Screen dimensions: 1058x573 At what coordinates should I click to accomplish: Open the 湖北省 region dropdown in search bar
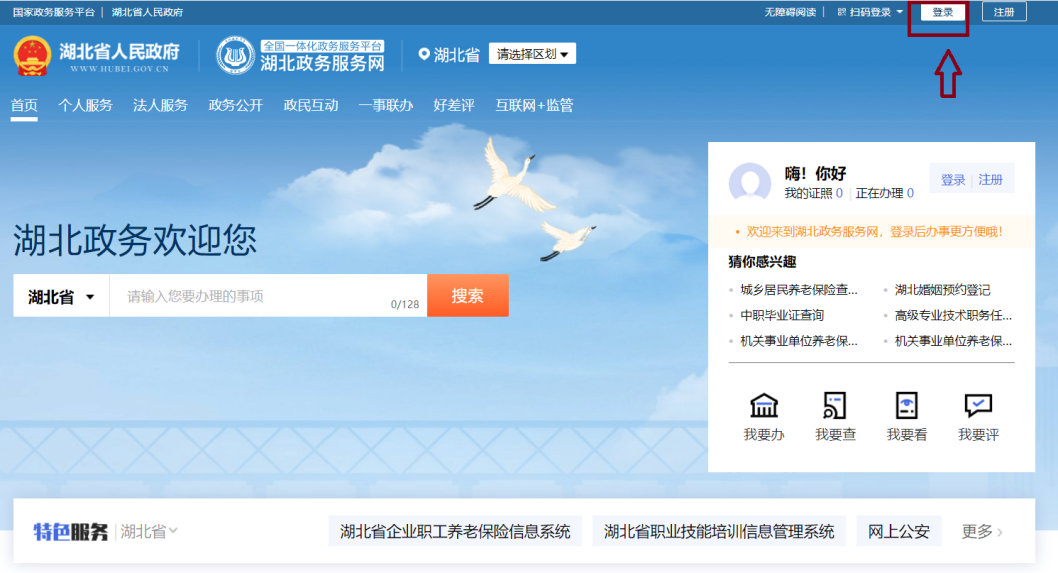[61, 296]
